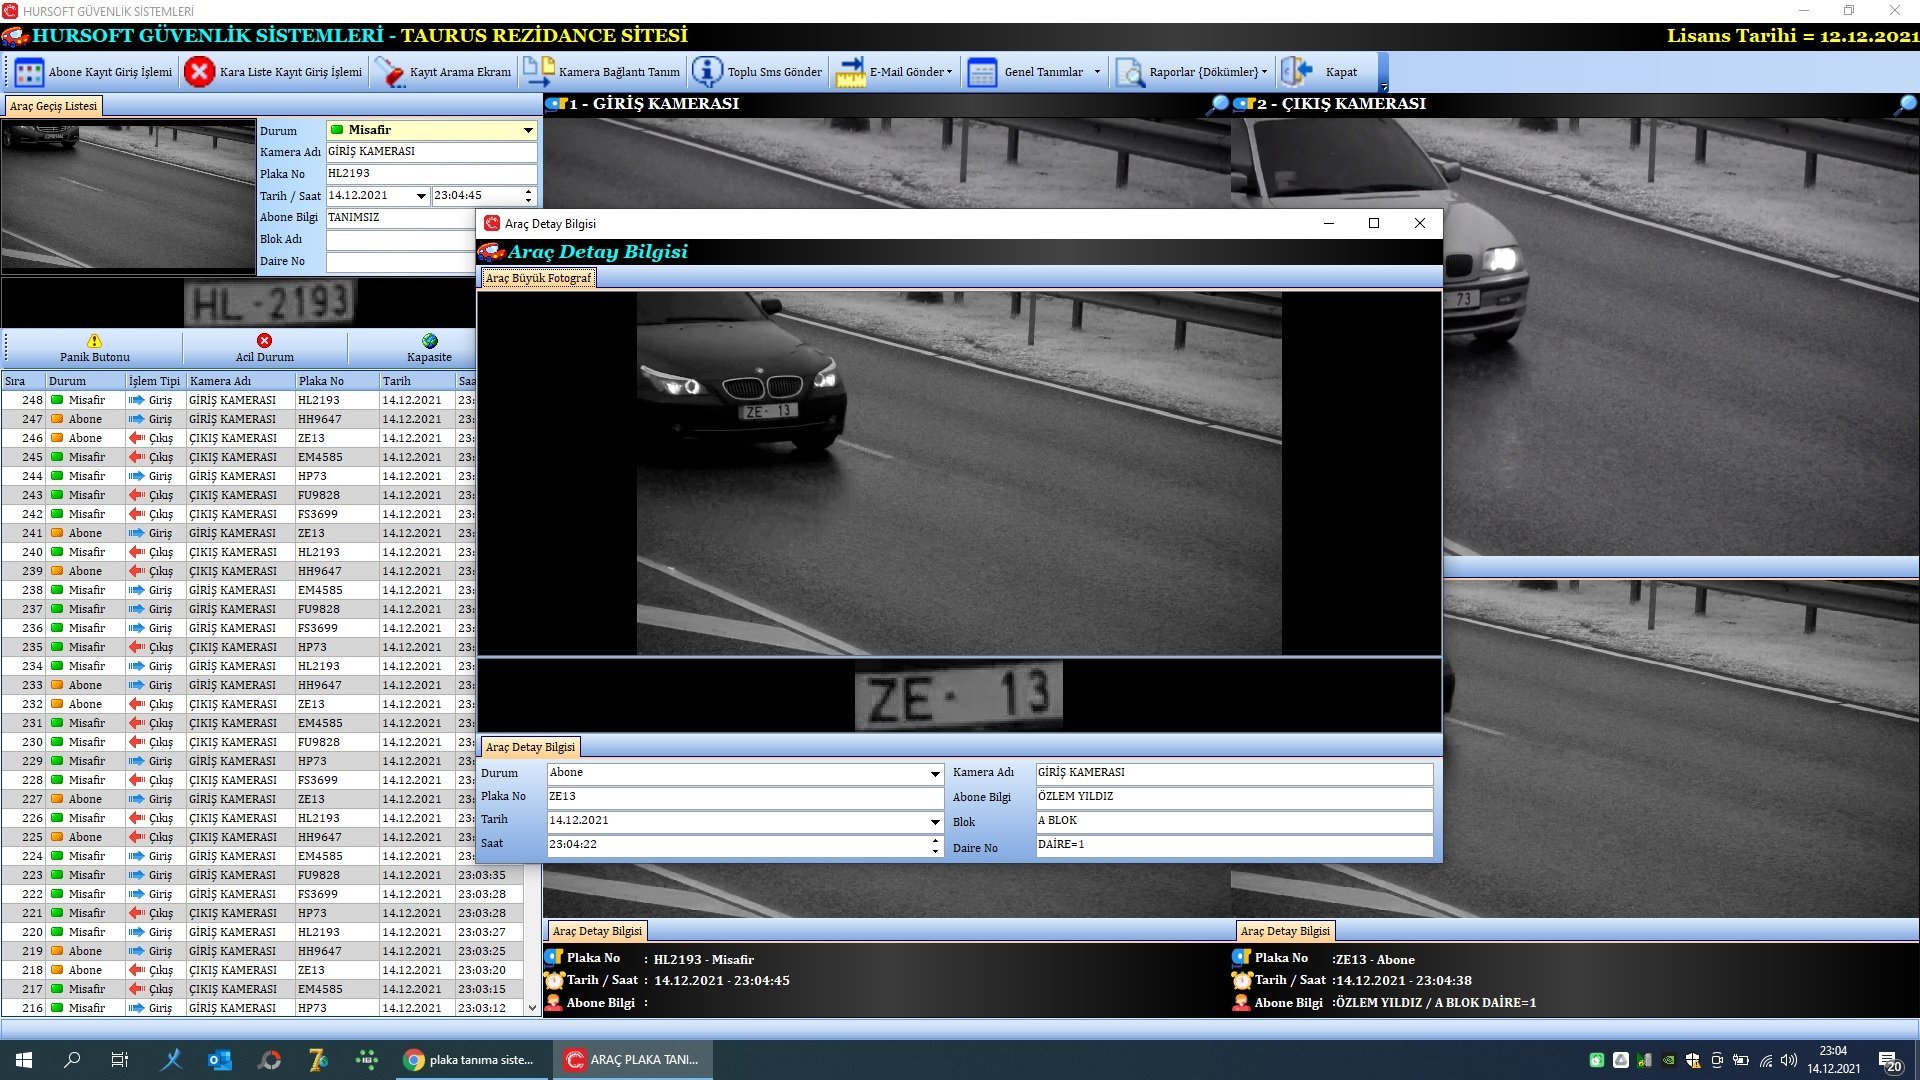
Task: Open E-Mail Gönder dropdown menu
Action: 949,72
